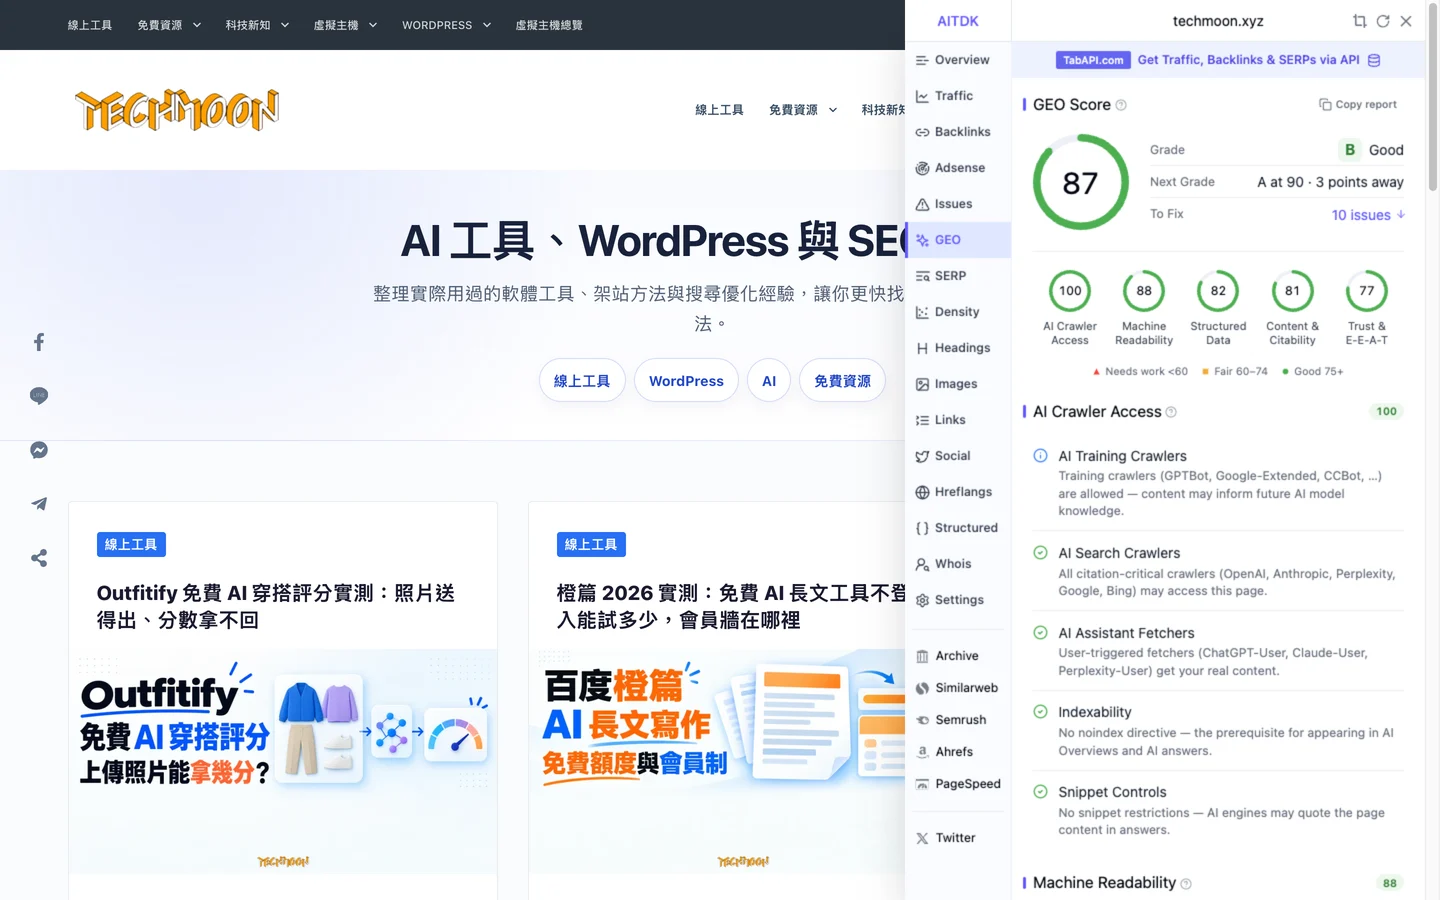Click the AI Assistant Fetchers check icon
The image size is (1440, 900).
click(1040, 633)
